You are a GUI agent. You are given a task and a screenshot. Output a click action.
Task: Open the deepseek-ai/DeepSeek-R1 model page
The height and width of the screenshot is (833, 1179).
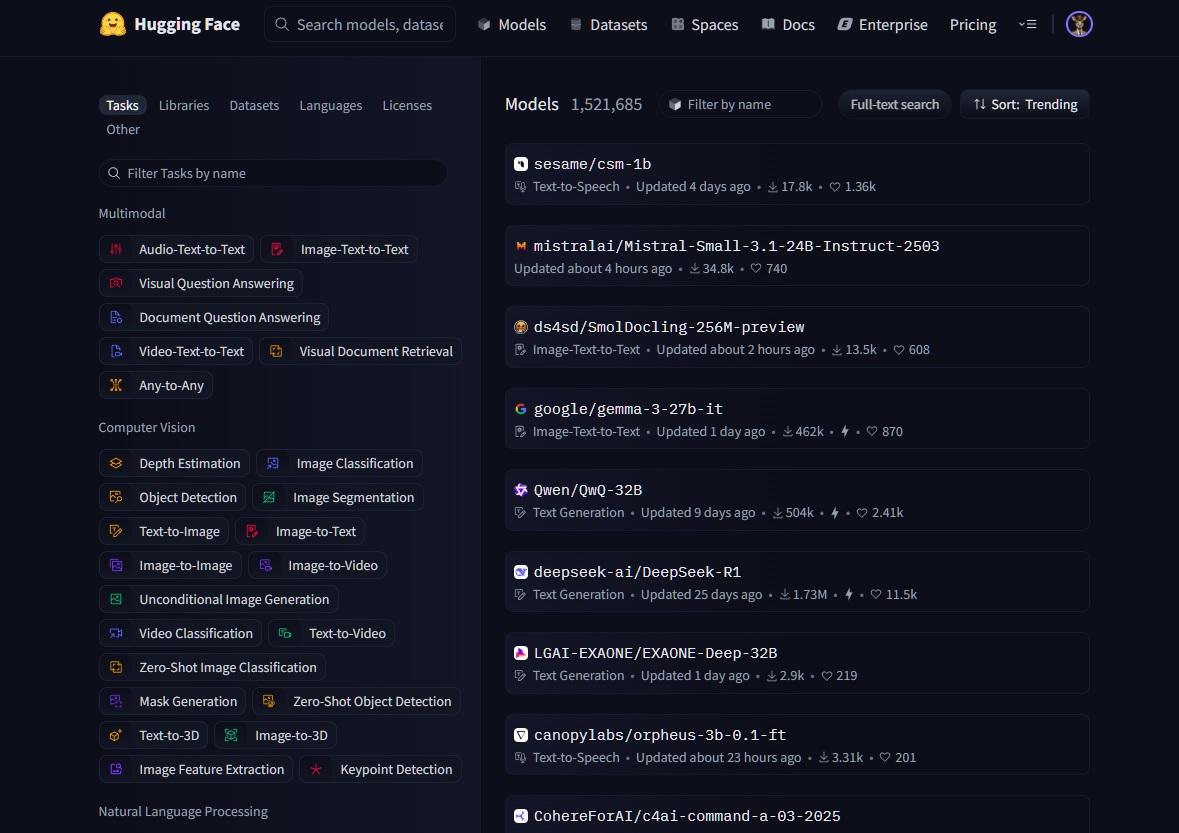coord(637,571)
